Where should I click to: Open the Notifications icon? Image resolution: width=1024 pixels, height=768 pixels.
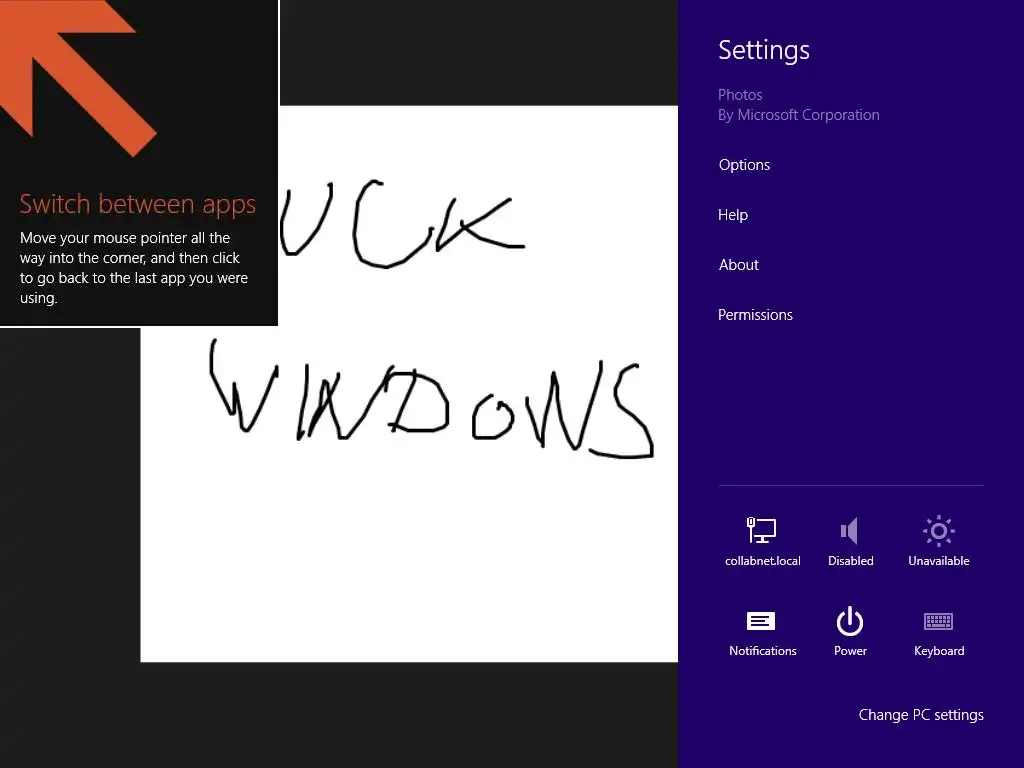[x=761, y=621]
